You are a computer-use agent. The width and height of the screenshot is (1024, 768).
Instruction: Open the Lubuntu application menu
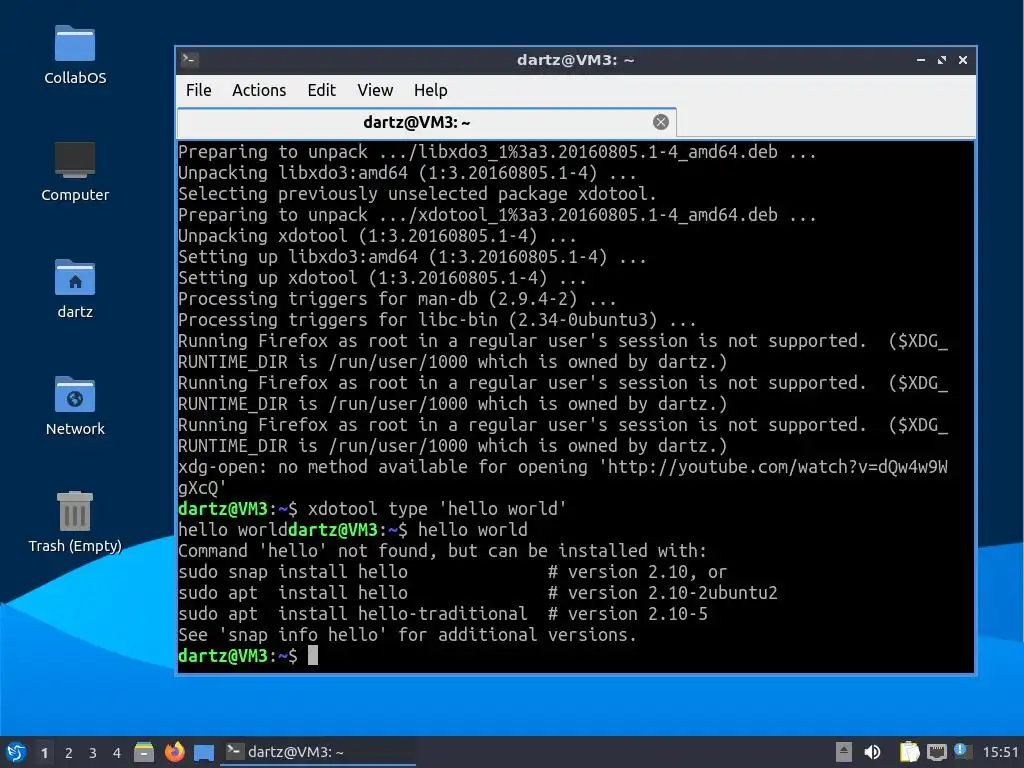(x=16, y=752)
